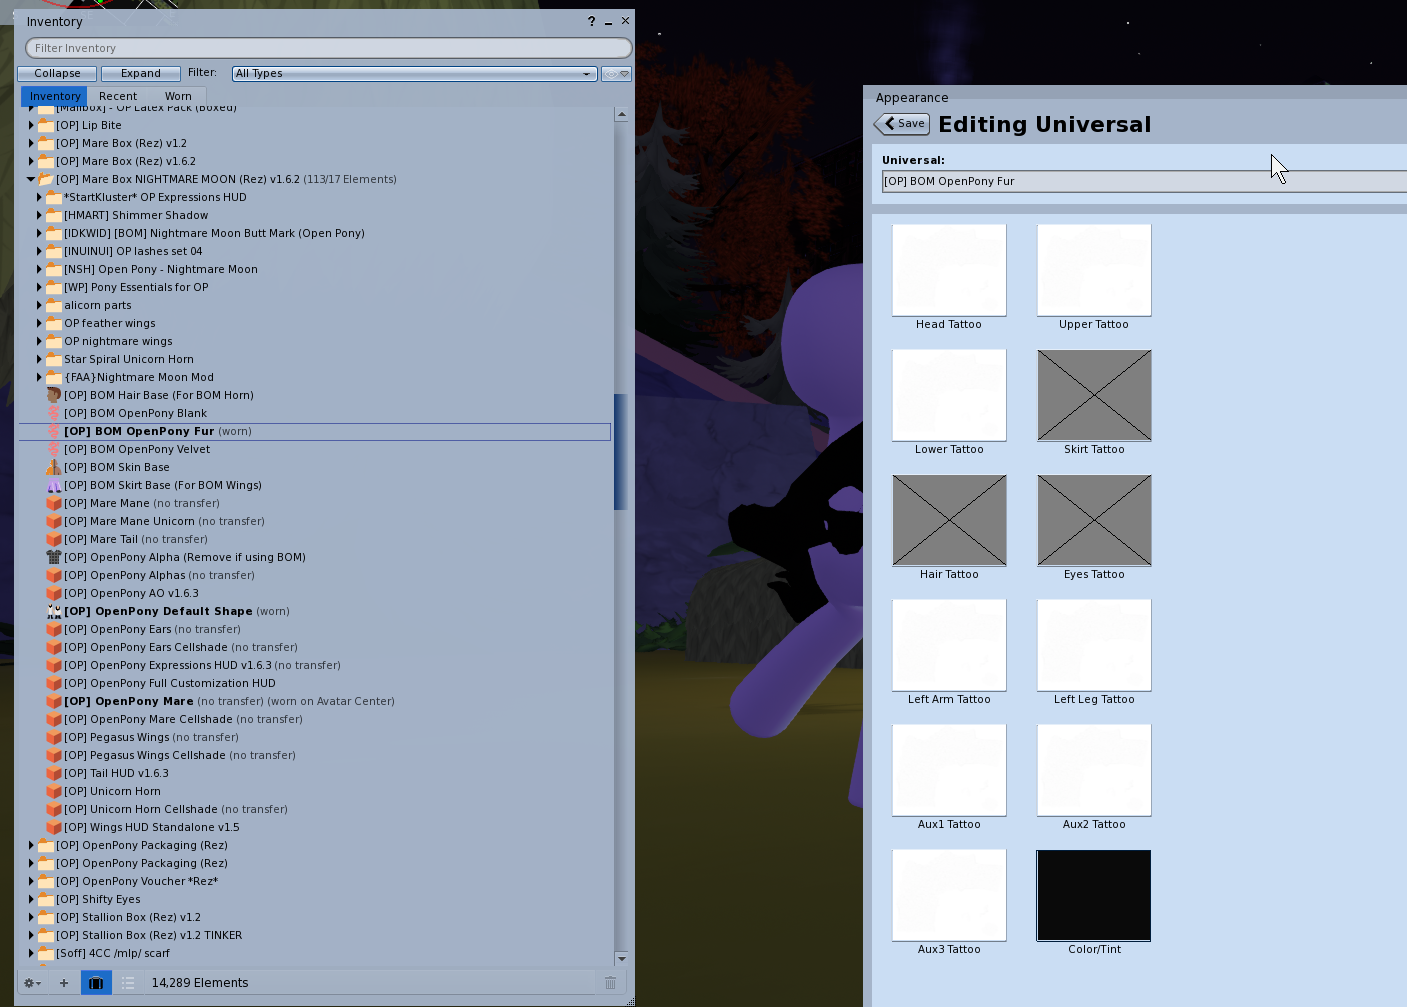Click the filter visibility eye dropdown icon
The image size is (1407, 1007).
pos(616,74)
